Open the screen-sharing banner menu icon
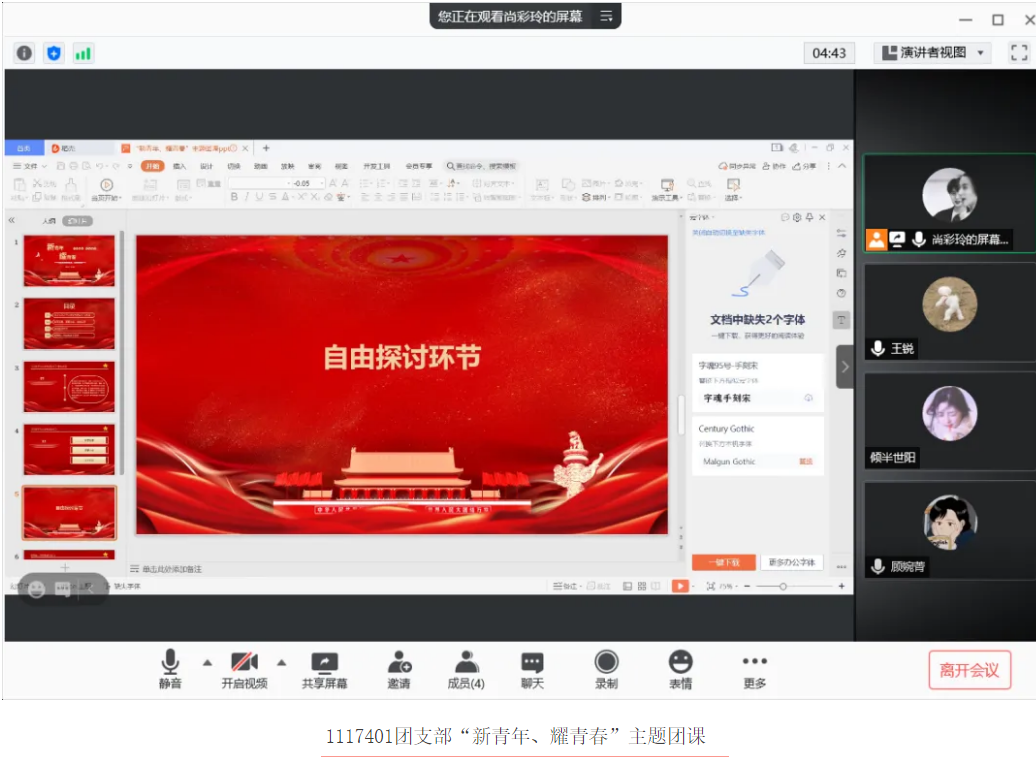Image resolution: width=1036 pixels, height=757 pixels. click(x=606, y=17)
